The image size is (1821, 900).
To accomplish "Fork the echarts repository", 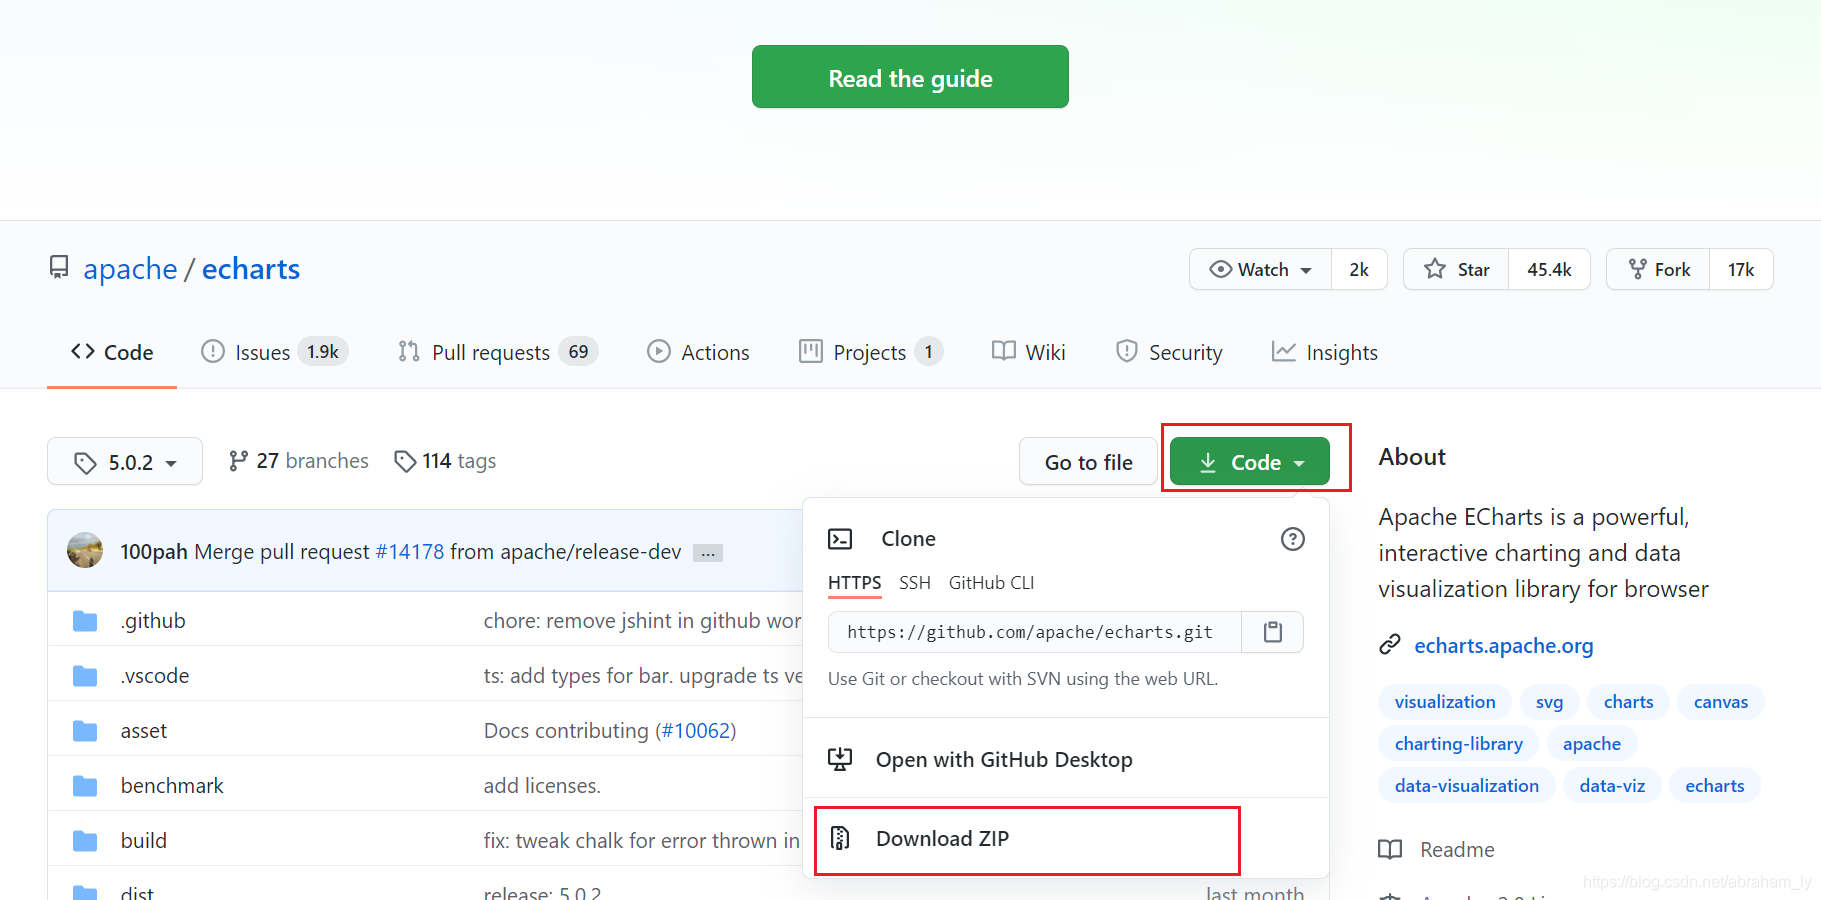I will (1658, 269).
